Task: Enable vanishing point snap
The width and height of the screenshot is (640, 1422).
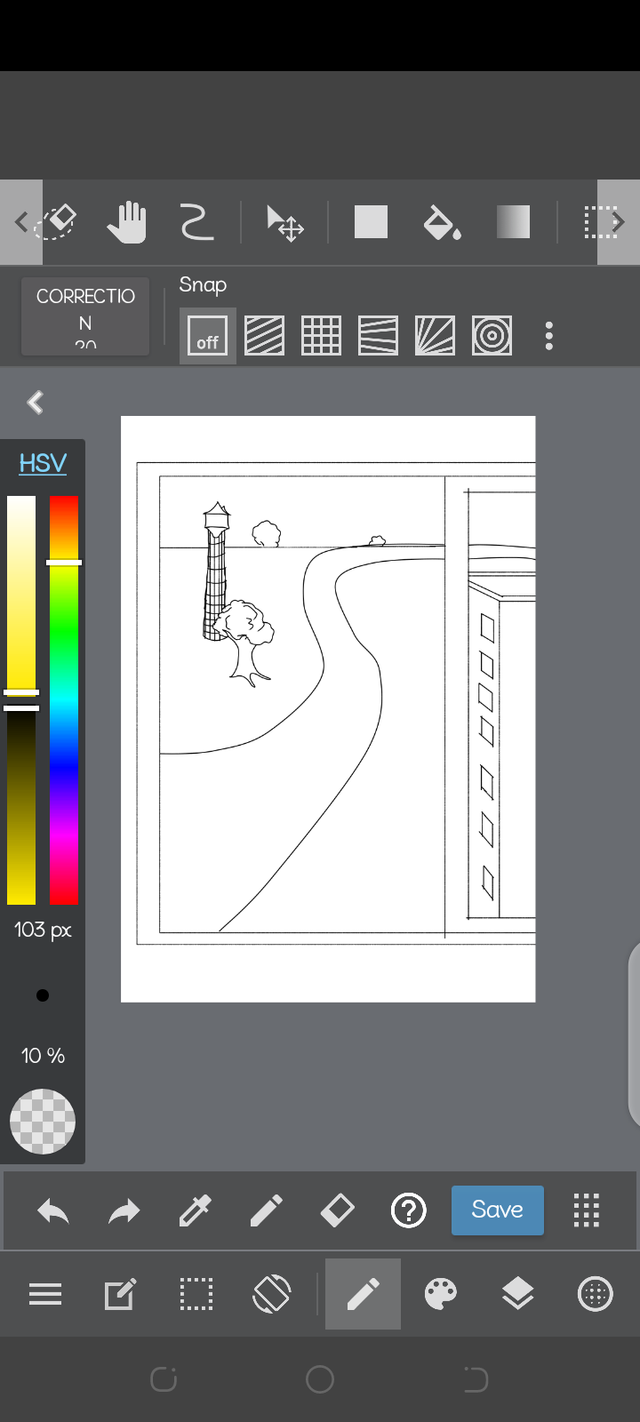Action: pos(378,336)
